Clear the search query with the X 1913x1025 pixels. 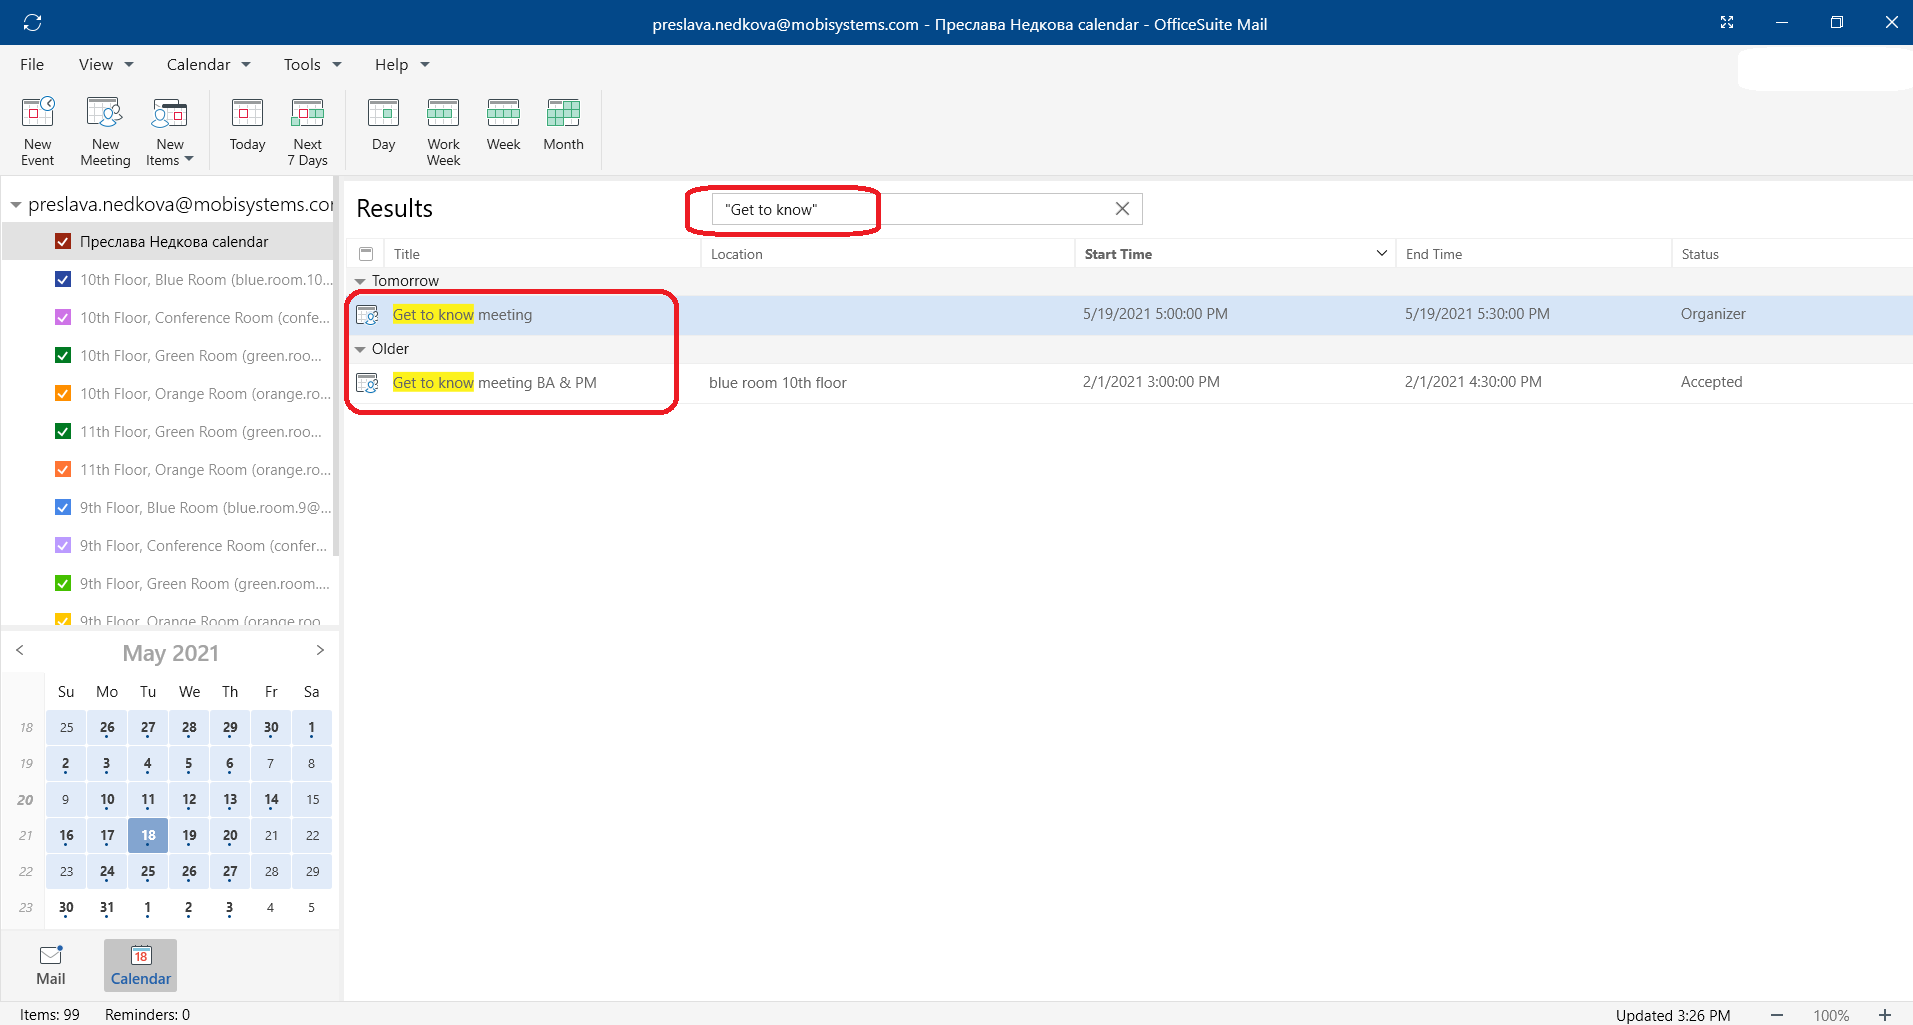click(x=1121, y=208)
